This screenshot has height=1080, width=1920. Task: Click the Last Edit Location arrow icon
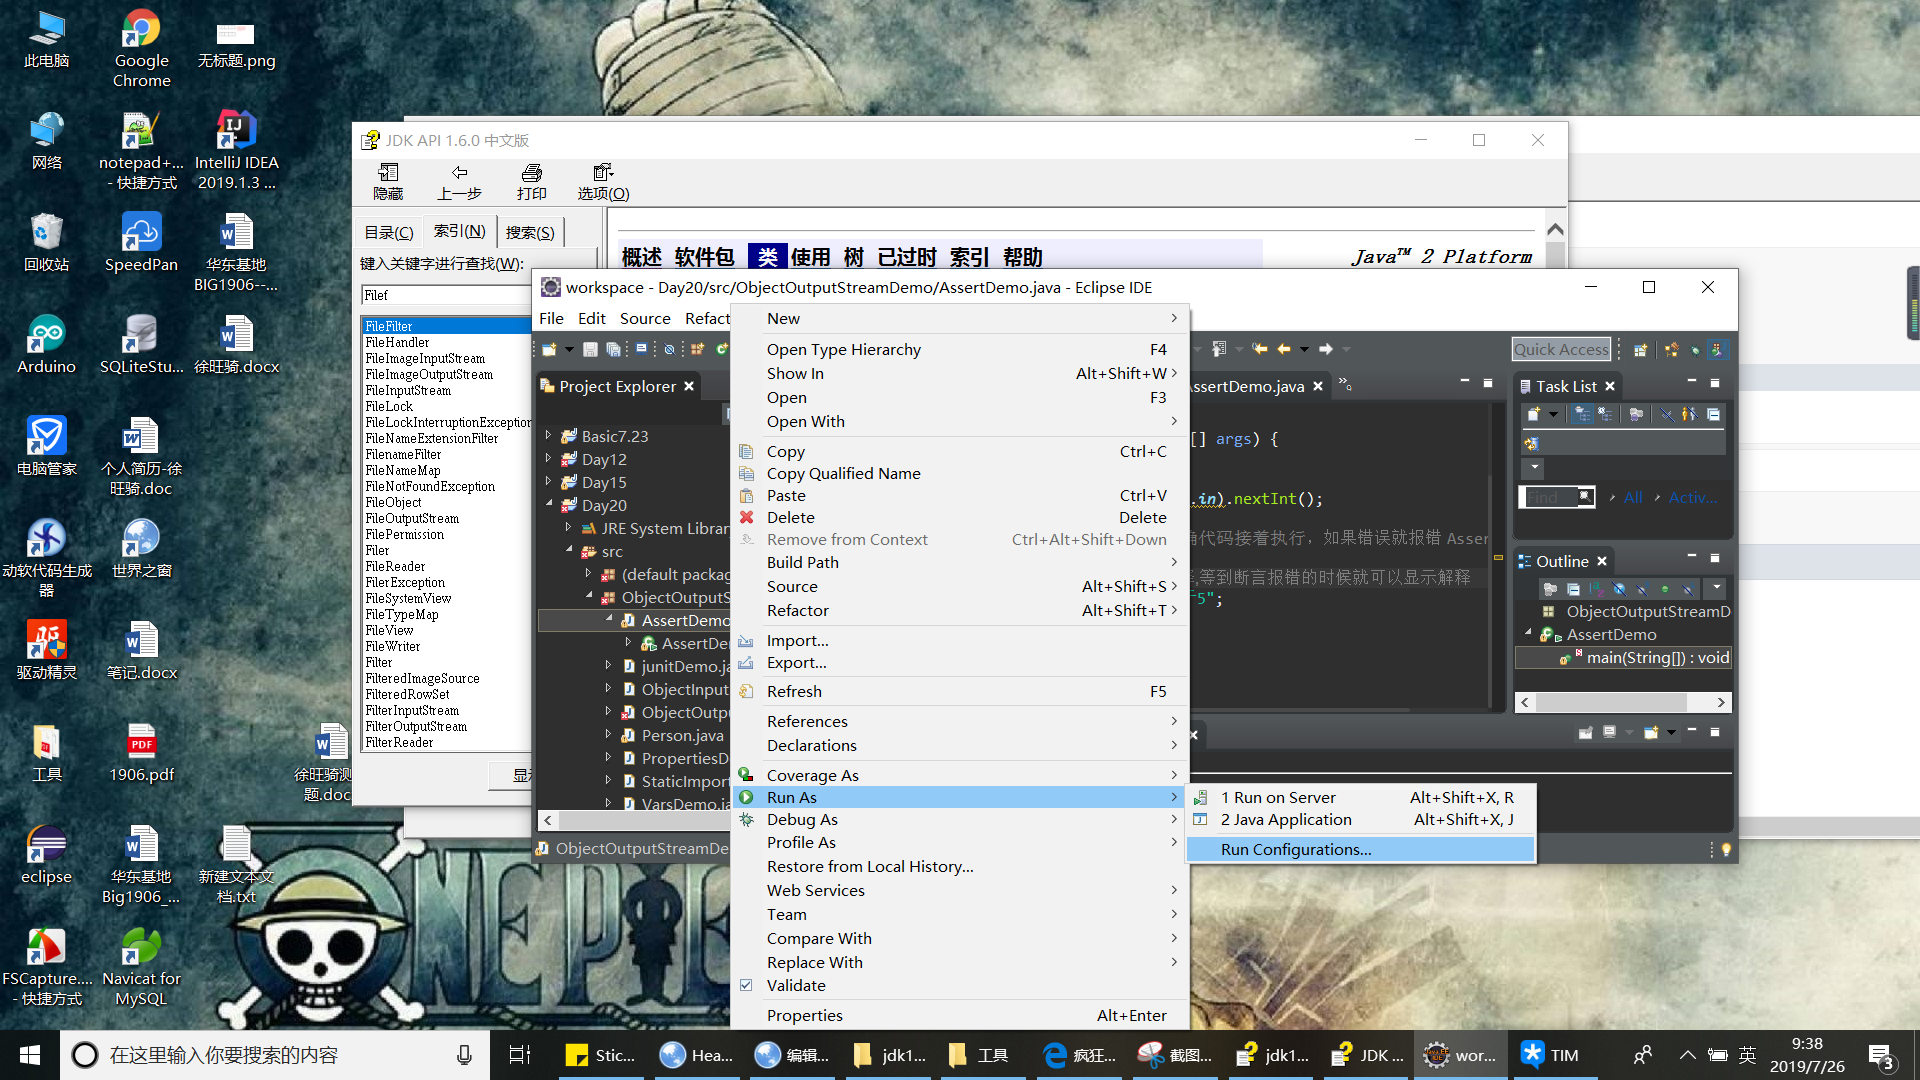[1260, 349]
